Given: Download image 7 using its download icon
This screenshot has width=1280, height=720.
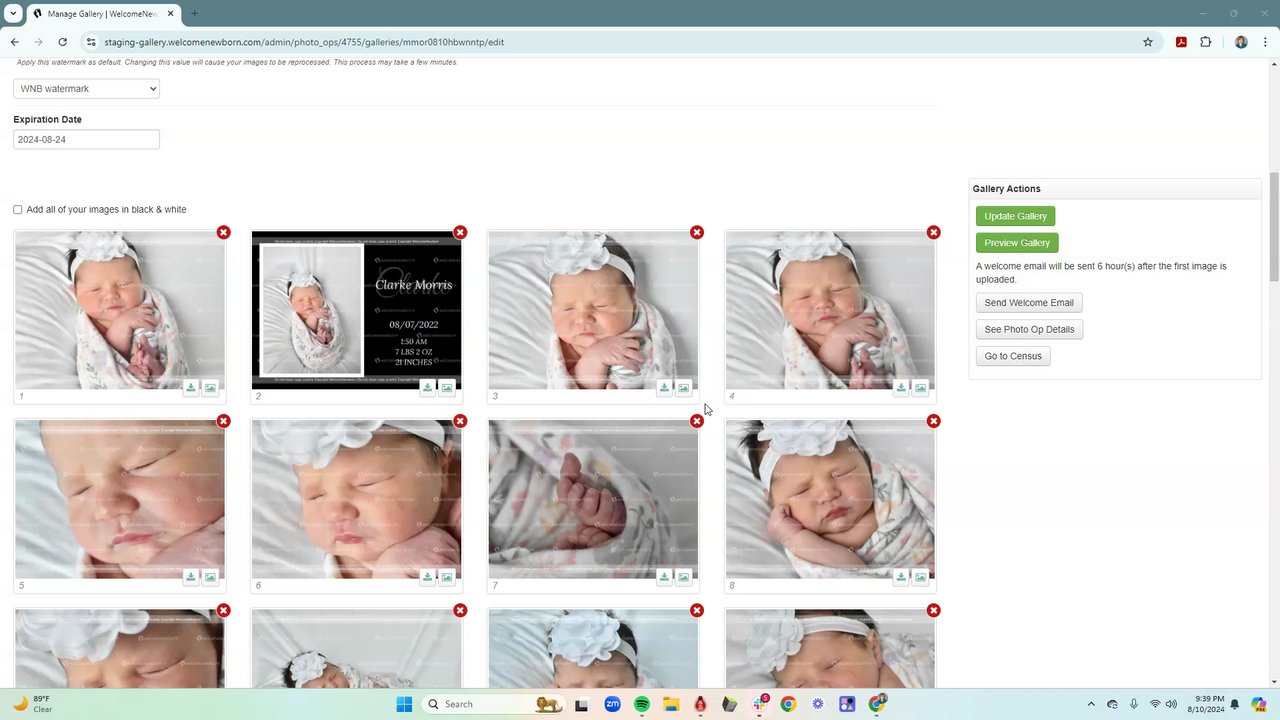Looking at the screenshot, I should click(x=665, y=576).
